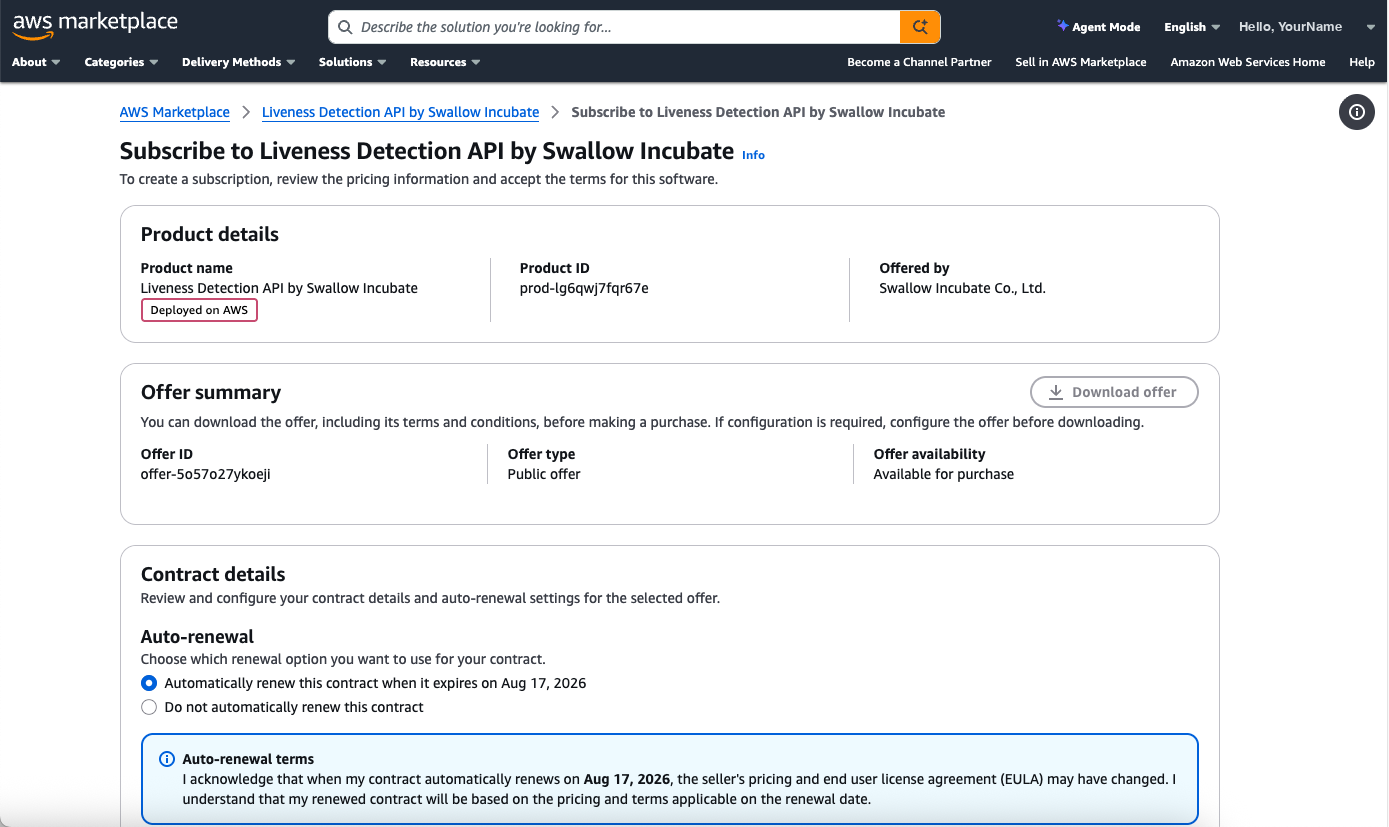Click the Contract details heading
1389x827 pixels.
click(x=213, y=574)
